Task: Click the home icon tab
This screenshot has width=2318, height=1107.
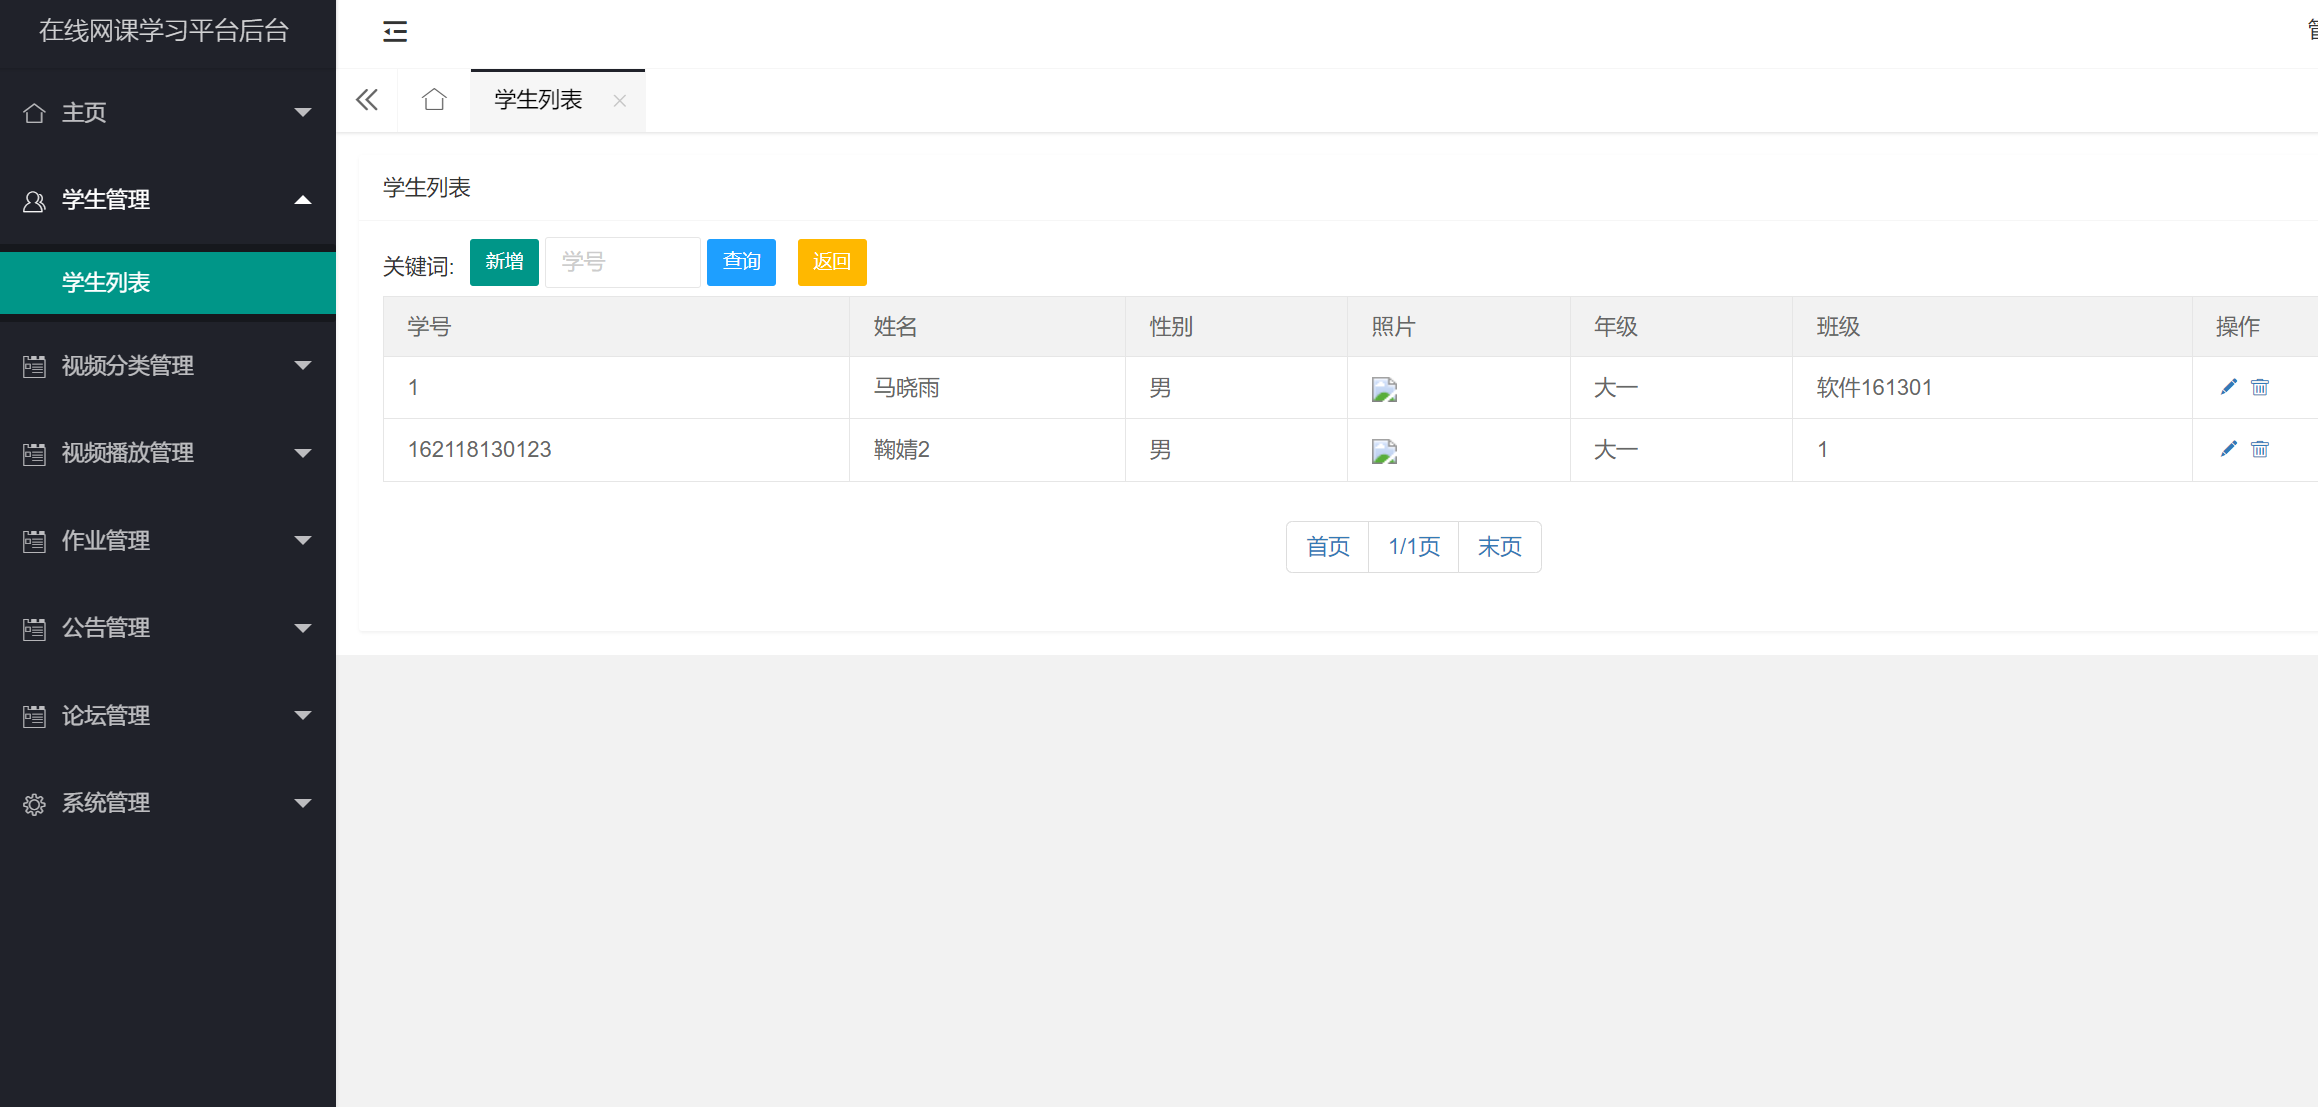Action: tap(434, 100)
